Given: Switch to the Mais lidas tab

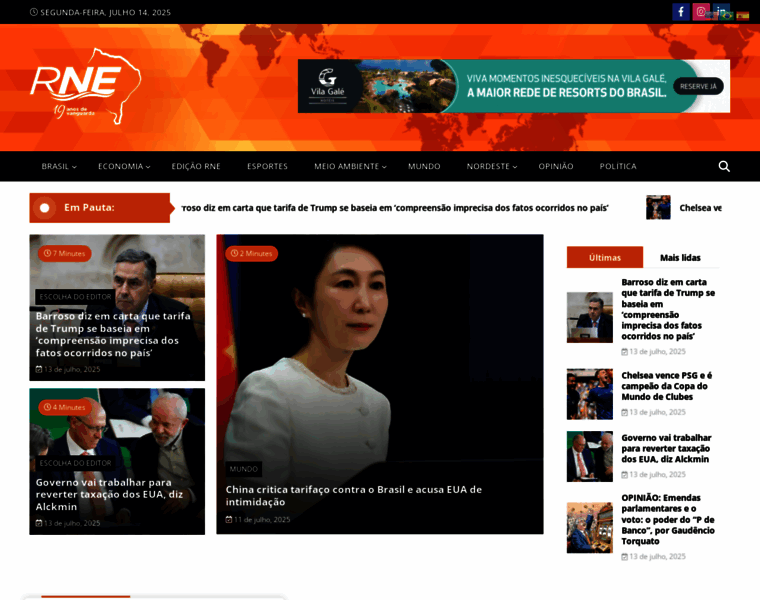Looking at the screenshot, I should click(680, 257).
